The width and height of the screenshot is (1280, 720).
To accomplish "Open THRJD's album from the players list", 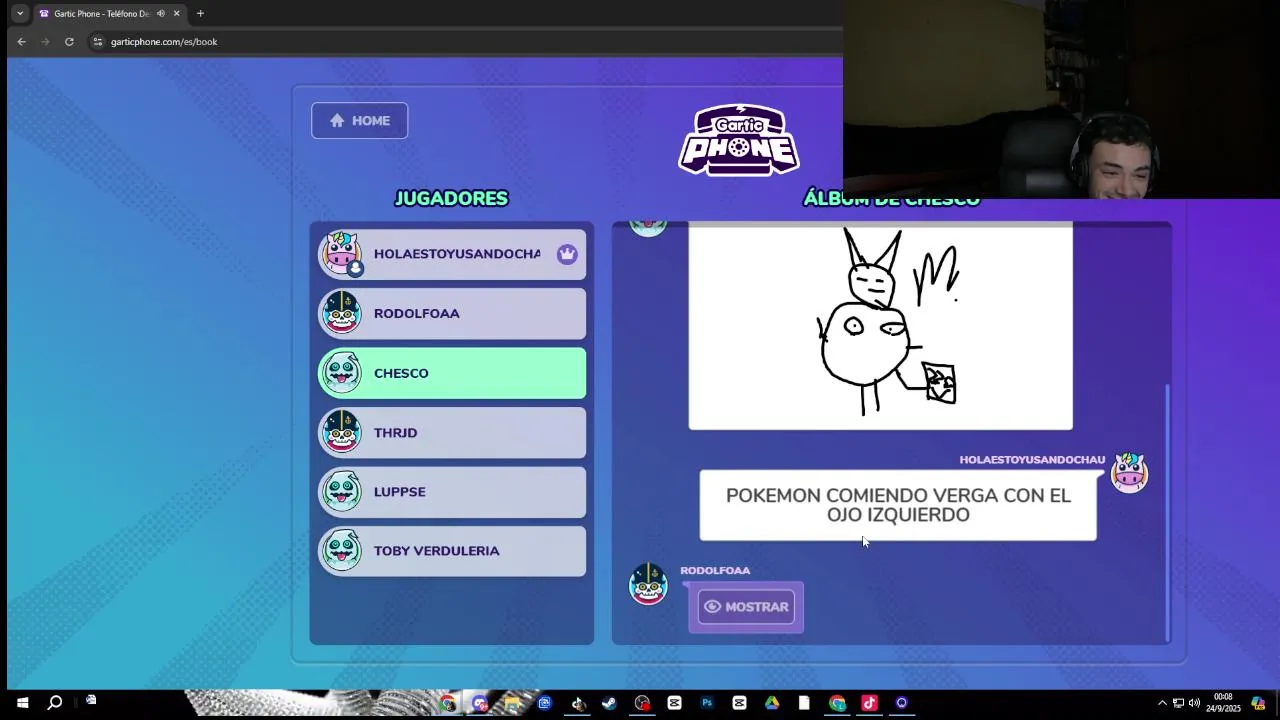I will click(x=452, y=432).
